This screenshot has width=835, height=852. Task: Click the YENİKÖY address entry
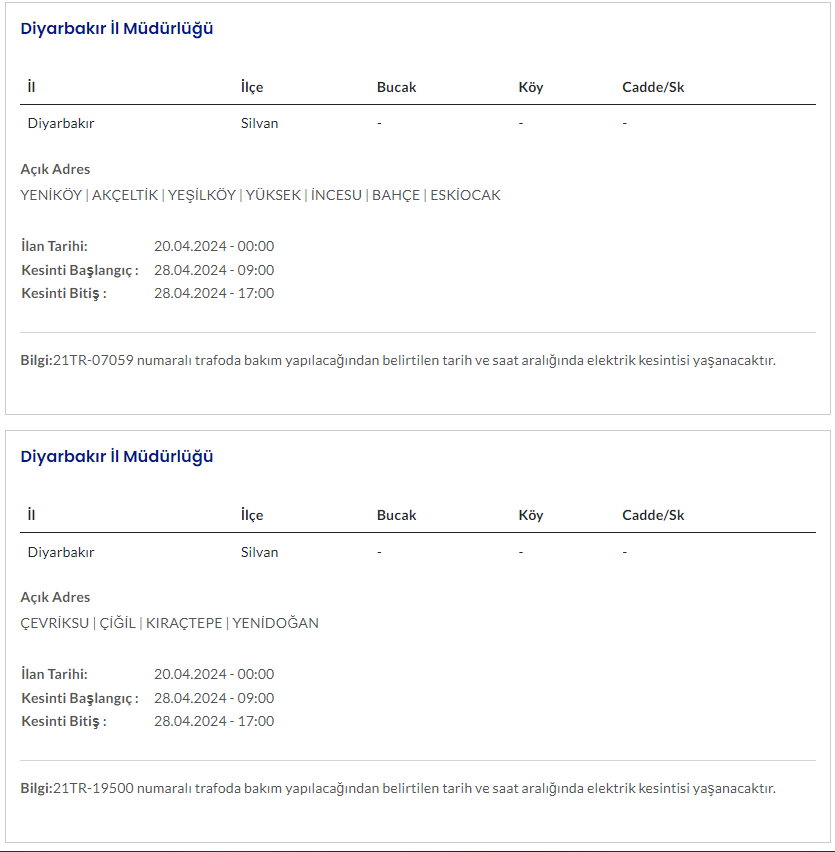click(x=51, y=195)
